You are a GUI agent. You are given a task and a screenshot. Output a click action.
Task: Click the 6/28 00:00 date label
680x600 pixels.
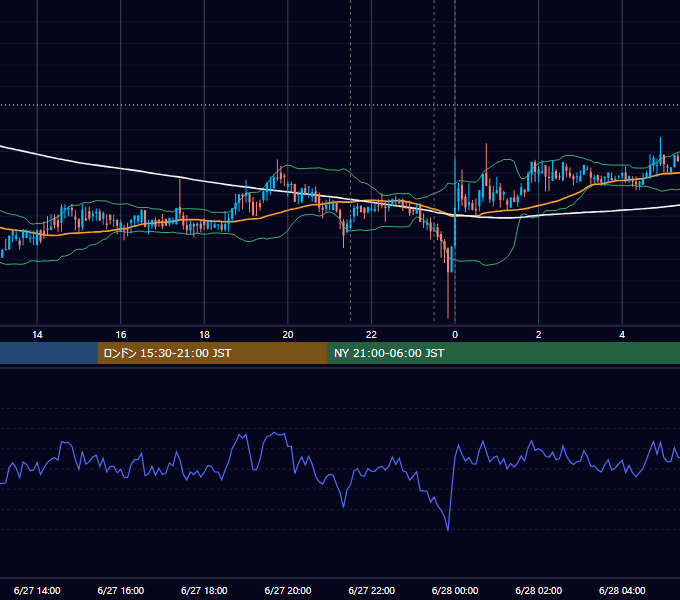tap(455, 590)
